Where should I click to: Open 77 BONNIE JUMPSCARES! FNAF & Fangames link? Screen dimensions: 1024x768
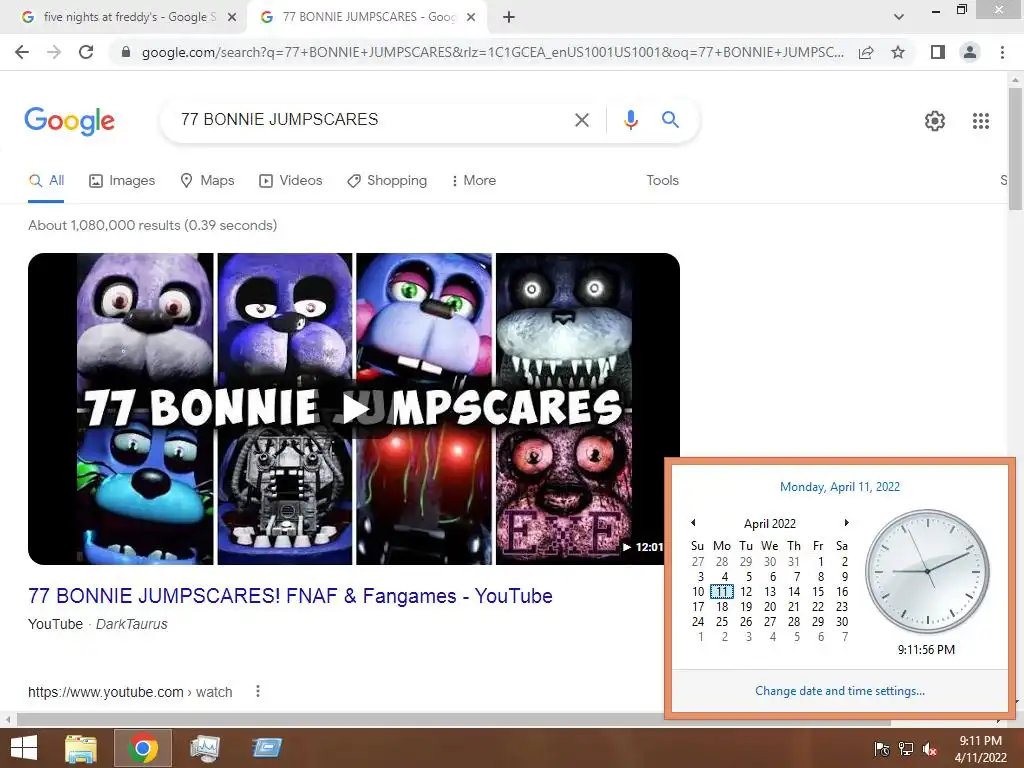coord(290,596)
